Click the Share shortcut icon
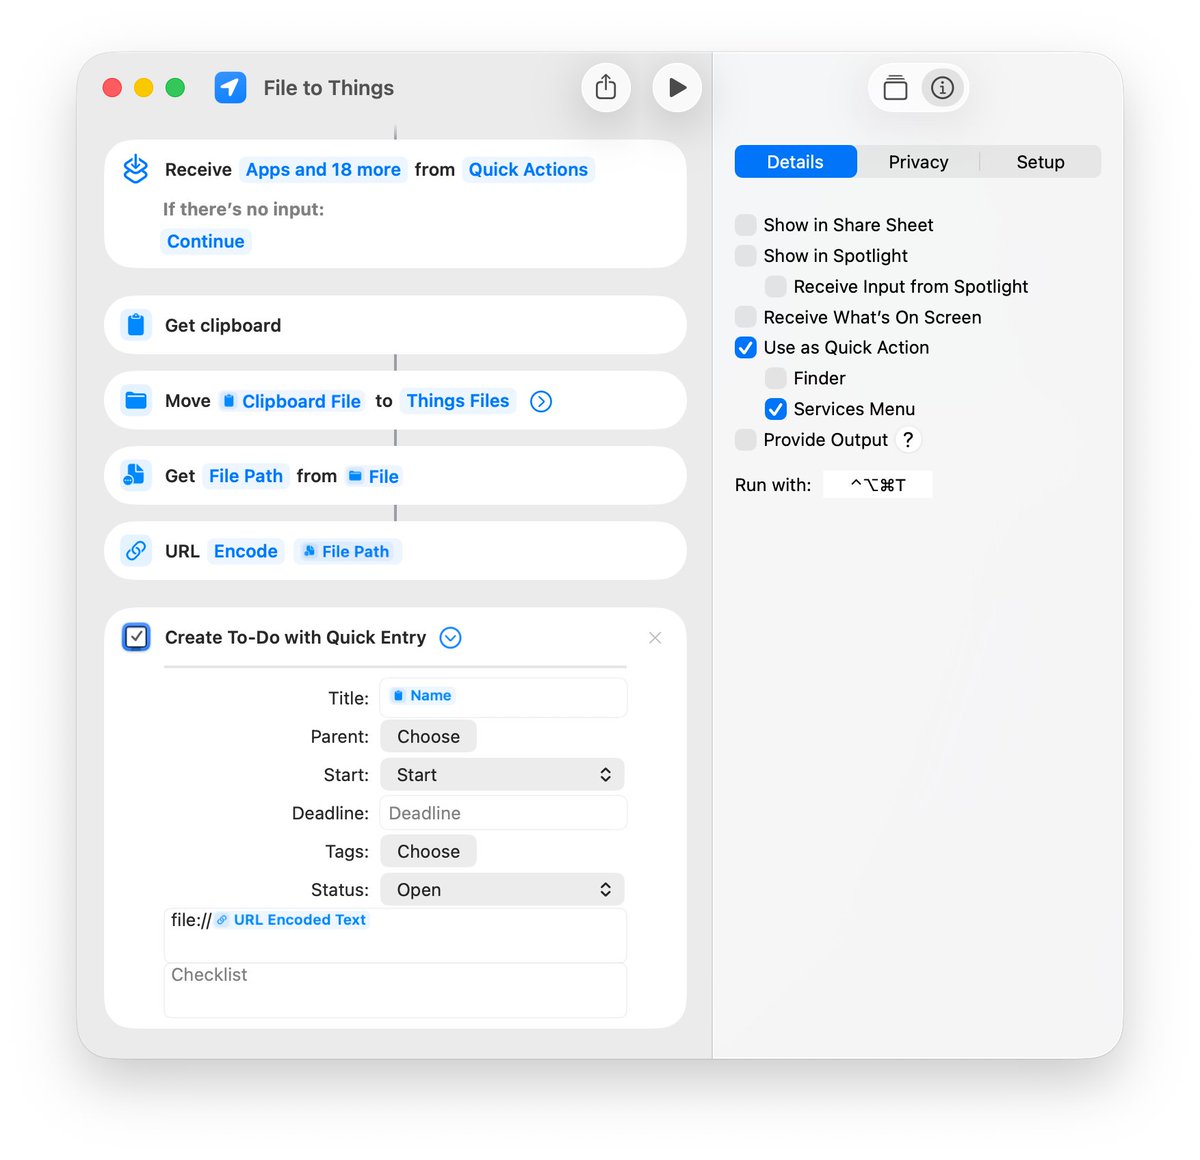The width and height of the screenshot is (1200, 1160). tap(606, 88)
